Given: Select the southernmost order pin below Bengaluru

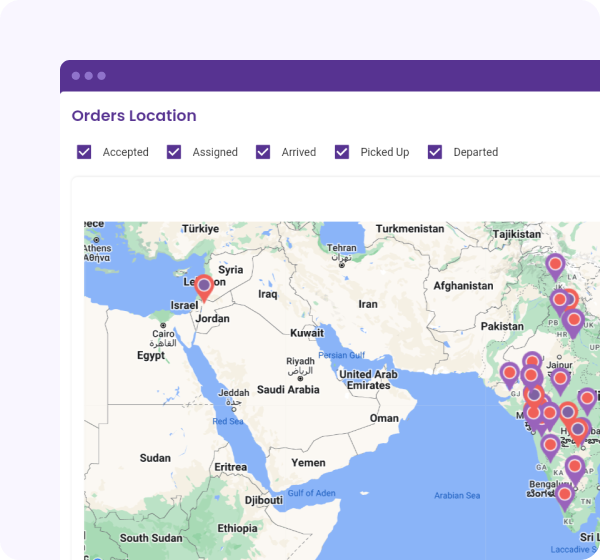Looking at the screenshot, I should (x=565, y=494).
